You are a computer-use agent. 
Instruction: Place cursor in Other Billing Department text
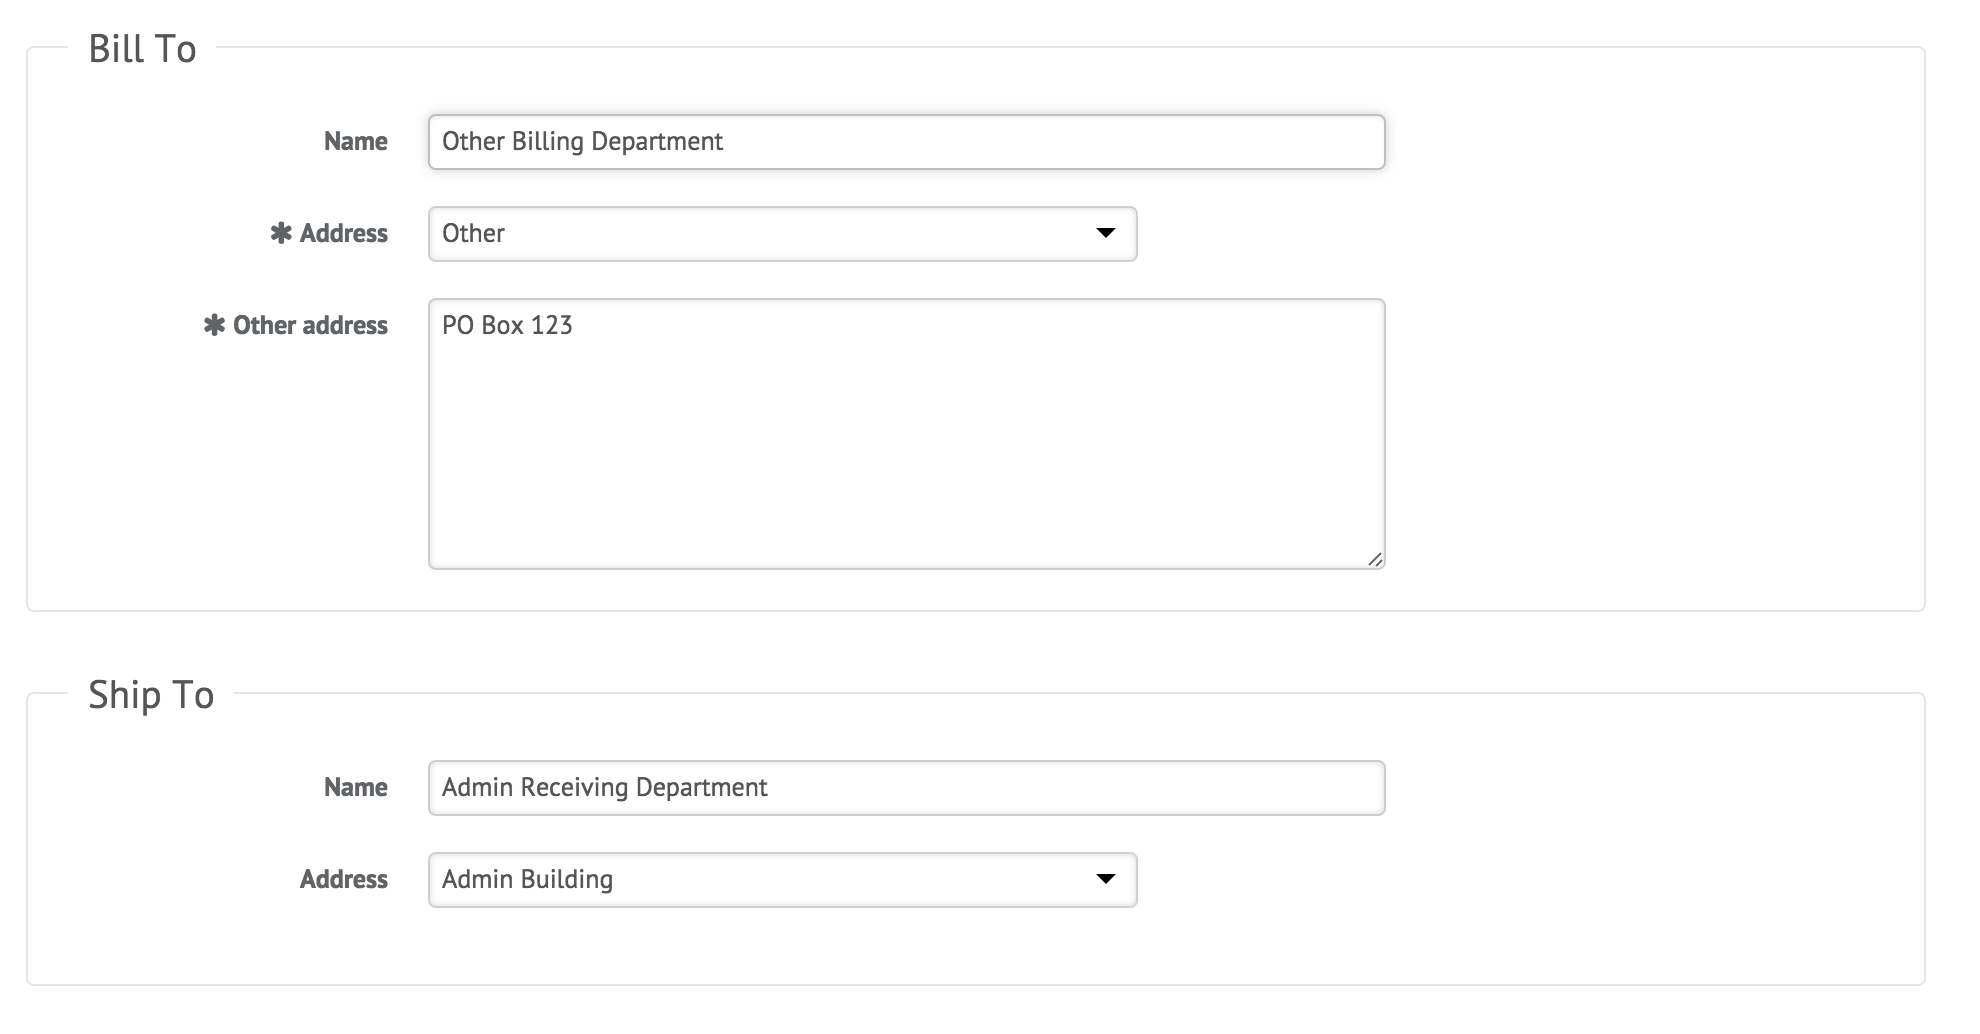582,142
